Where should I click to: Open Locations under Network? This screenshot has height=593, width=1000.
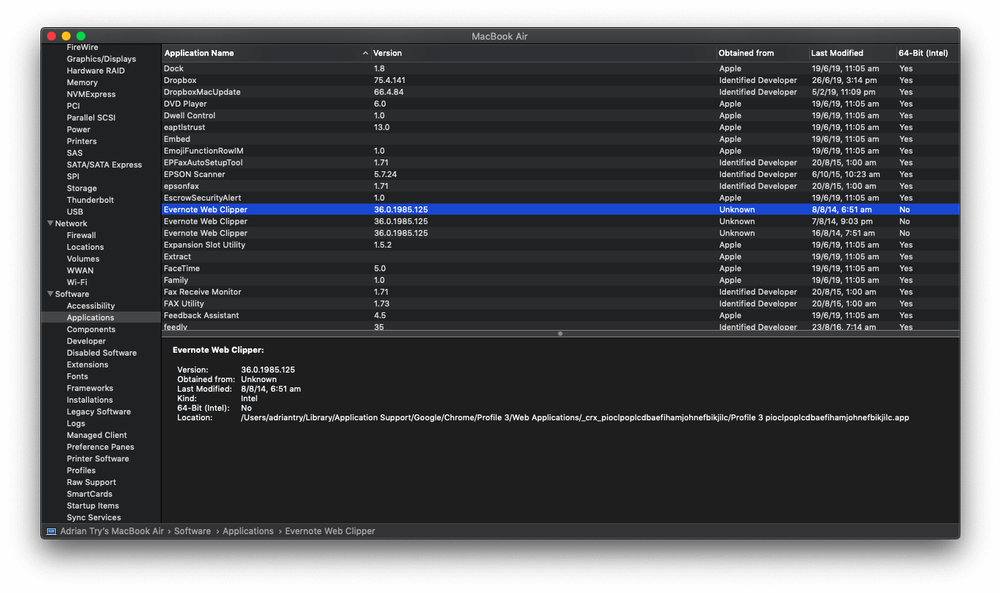[x=85, y=247]
